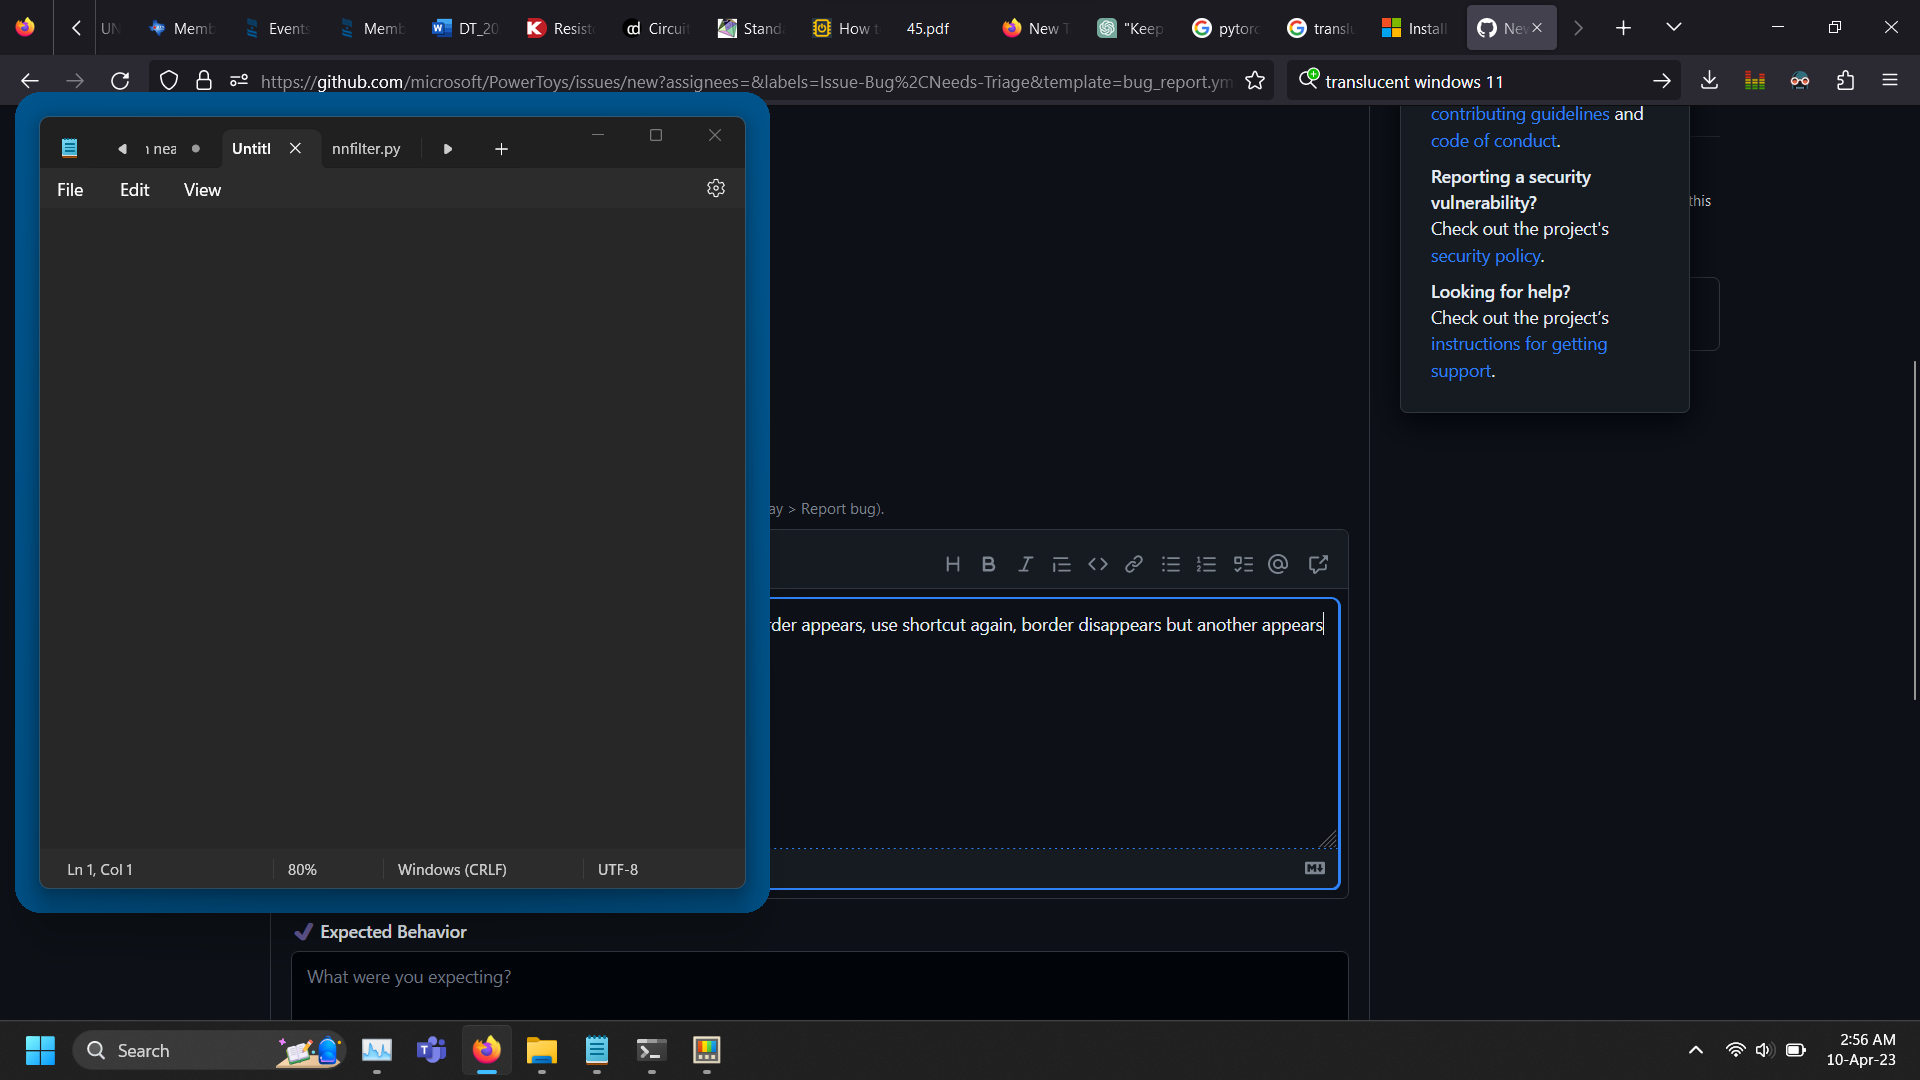Toggle a markdown task list item
The width and height of the screenshot is (1920, 1080).
[x=1242, y=564]
